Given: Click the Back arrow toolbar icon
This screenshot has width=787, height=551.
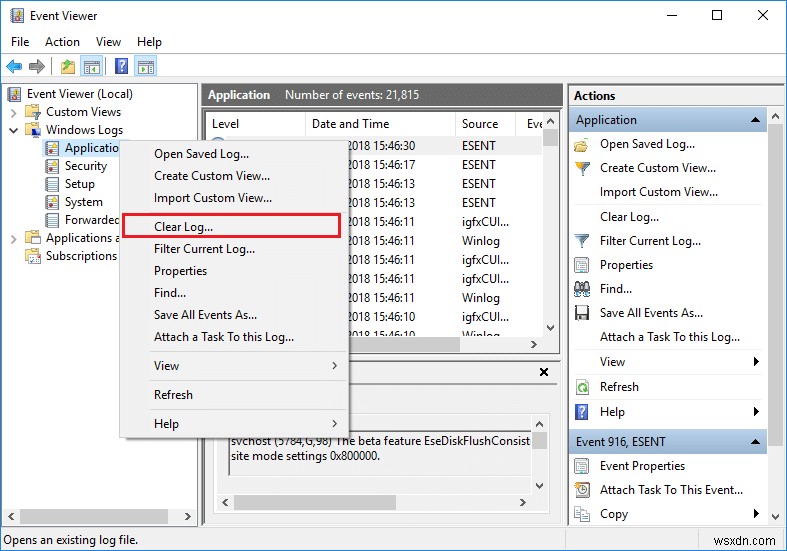Looking at the screenshot, I should click(x=14, y=66).
